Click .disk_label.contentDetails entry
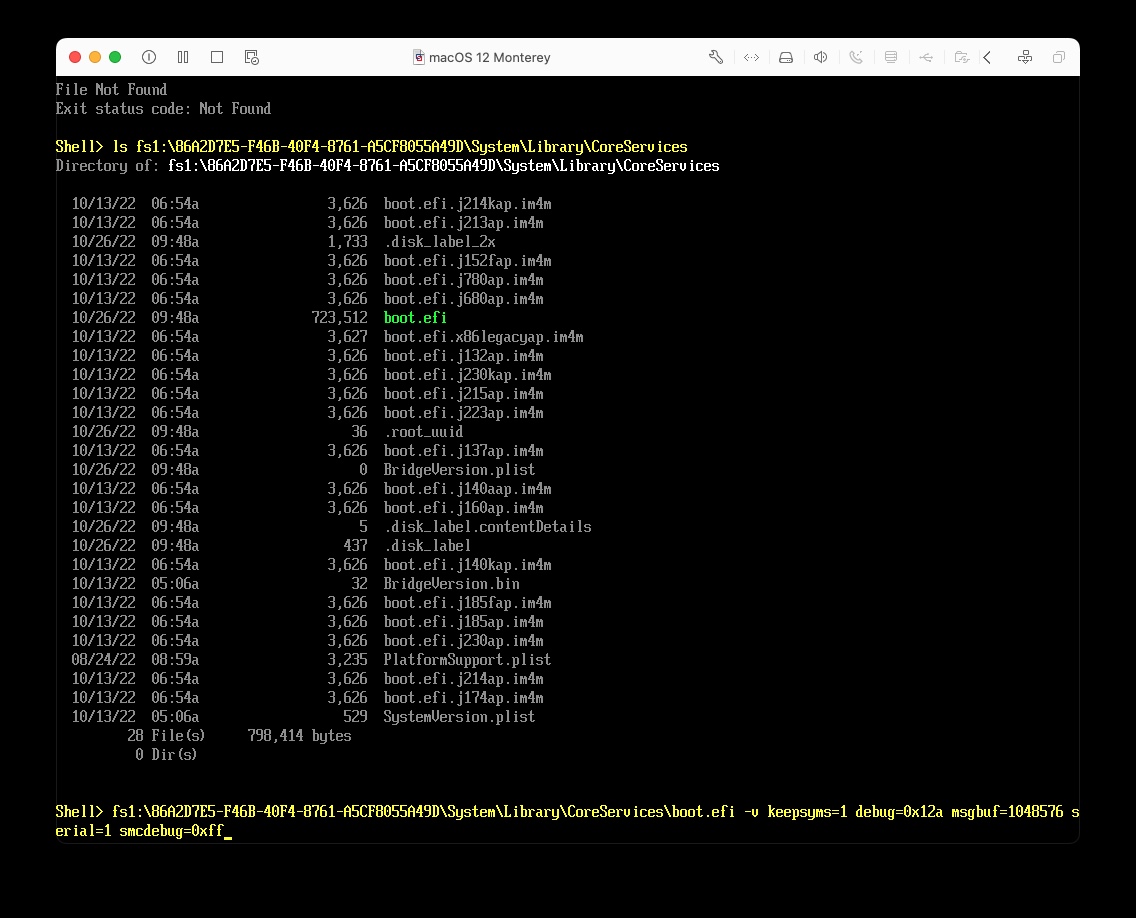 488,526
